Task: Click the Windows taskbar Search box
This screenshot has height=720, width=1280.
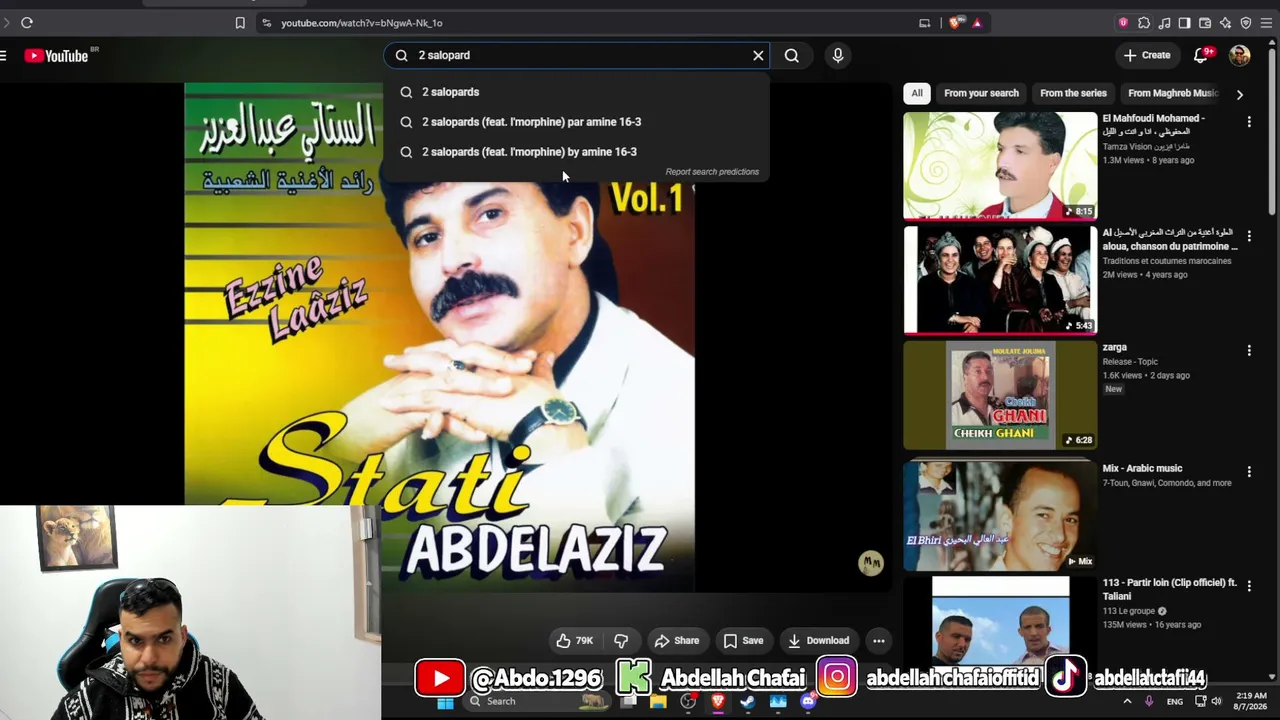Action: click(x=535, y=702)
